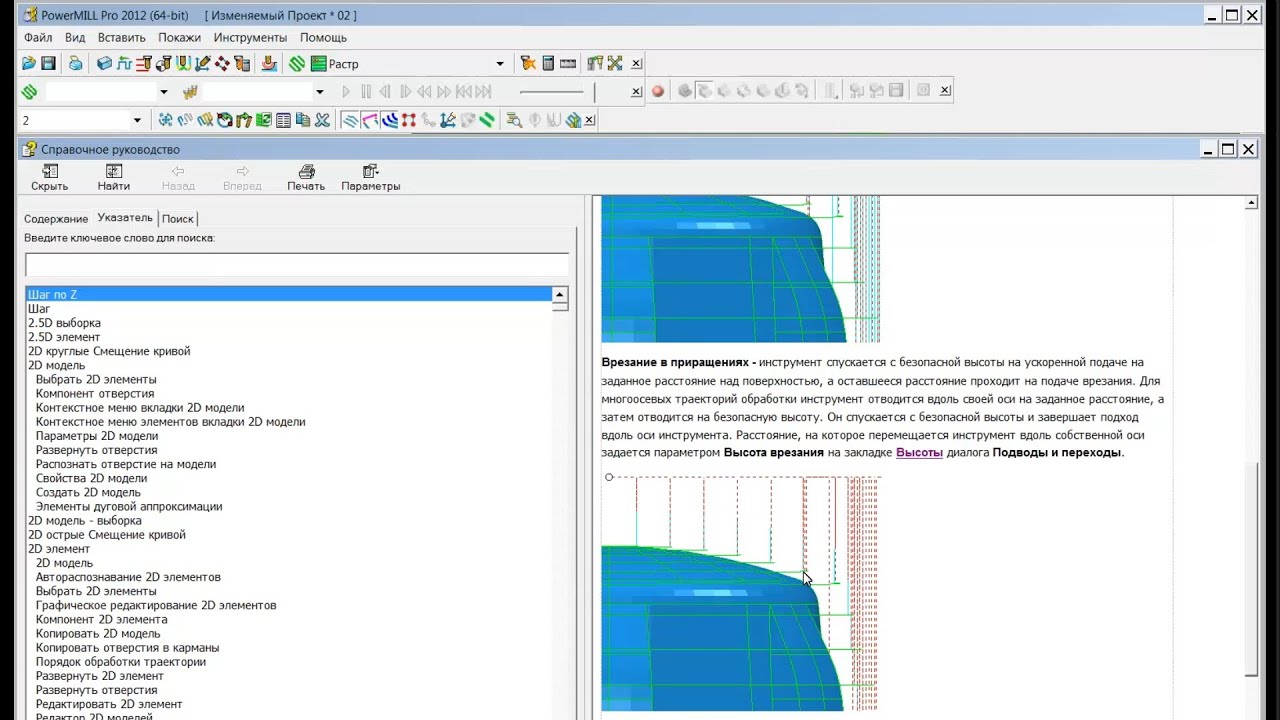Follow the Высоты hyperlink in help text

coord(919,453)
